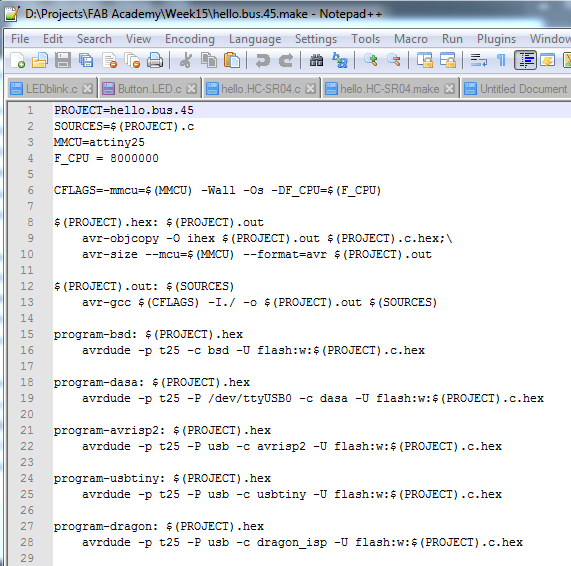Switch to the LEDblink.c tab
The image size is (571, 566).
tap(51, 89)
